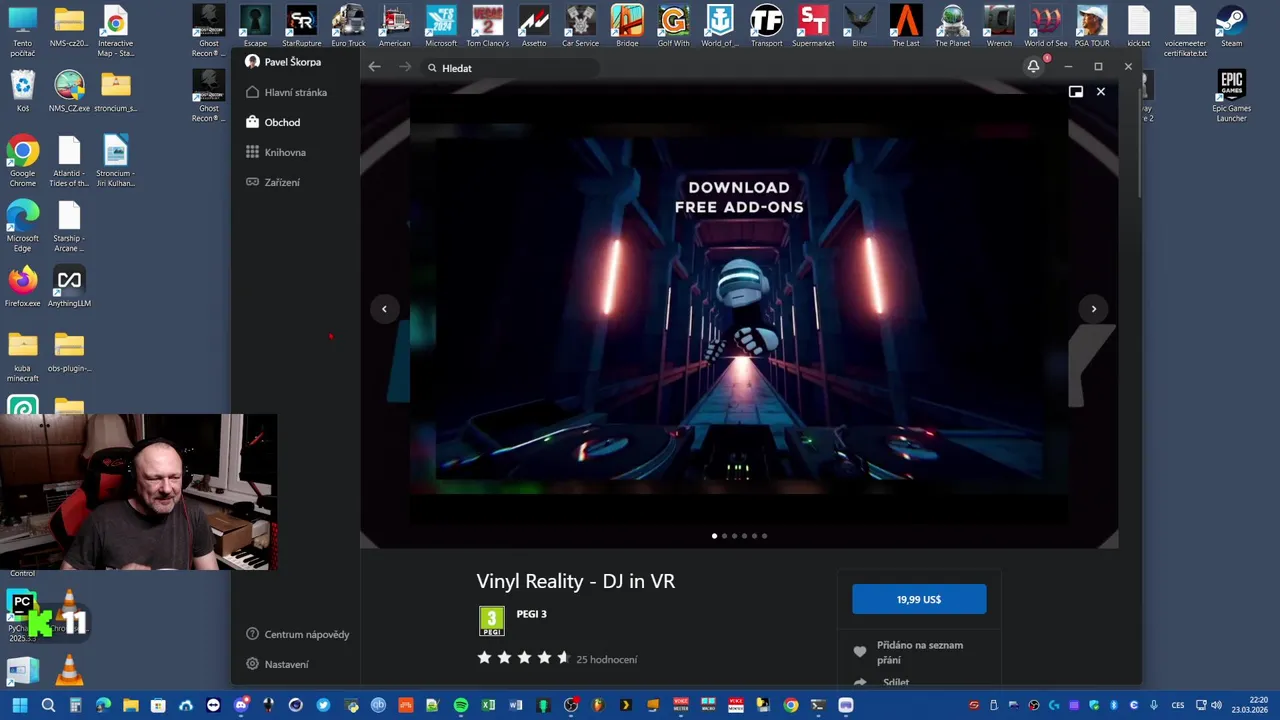This screenshot has width=1280, height=720.
Task: Open Tento počítač desktop icon
Action: (23, 32)
